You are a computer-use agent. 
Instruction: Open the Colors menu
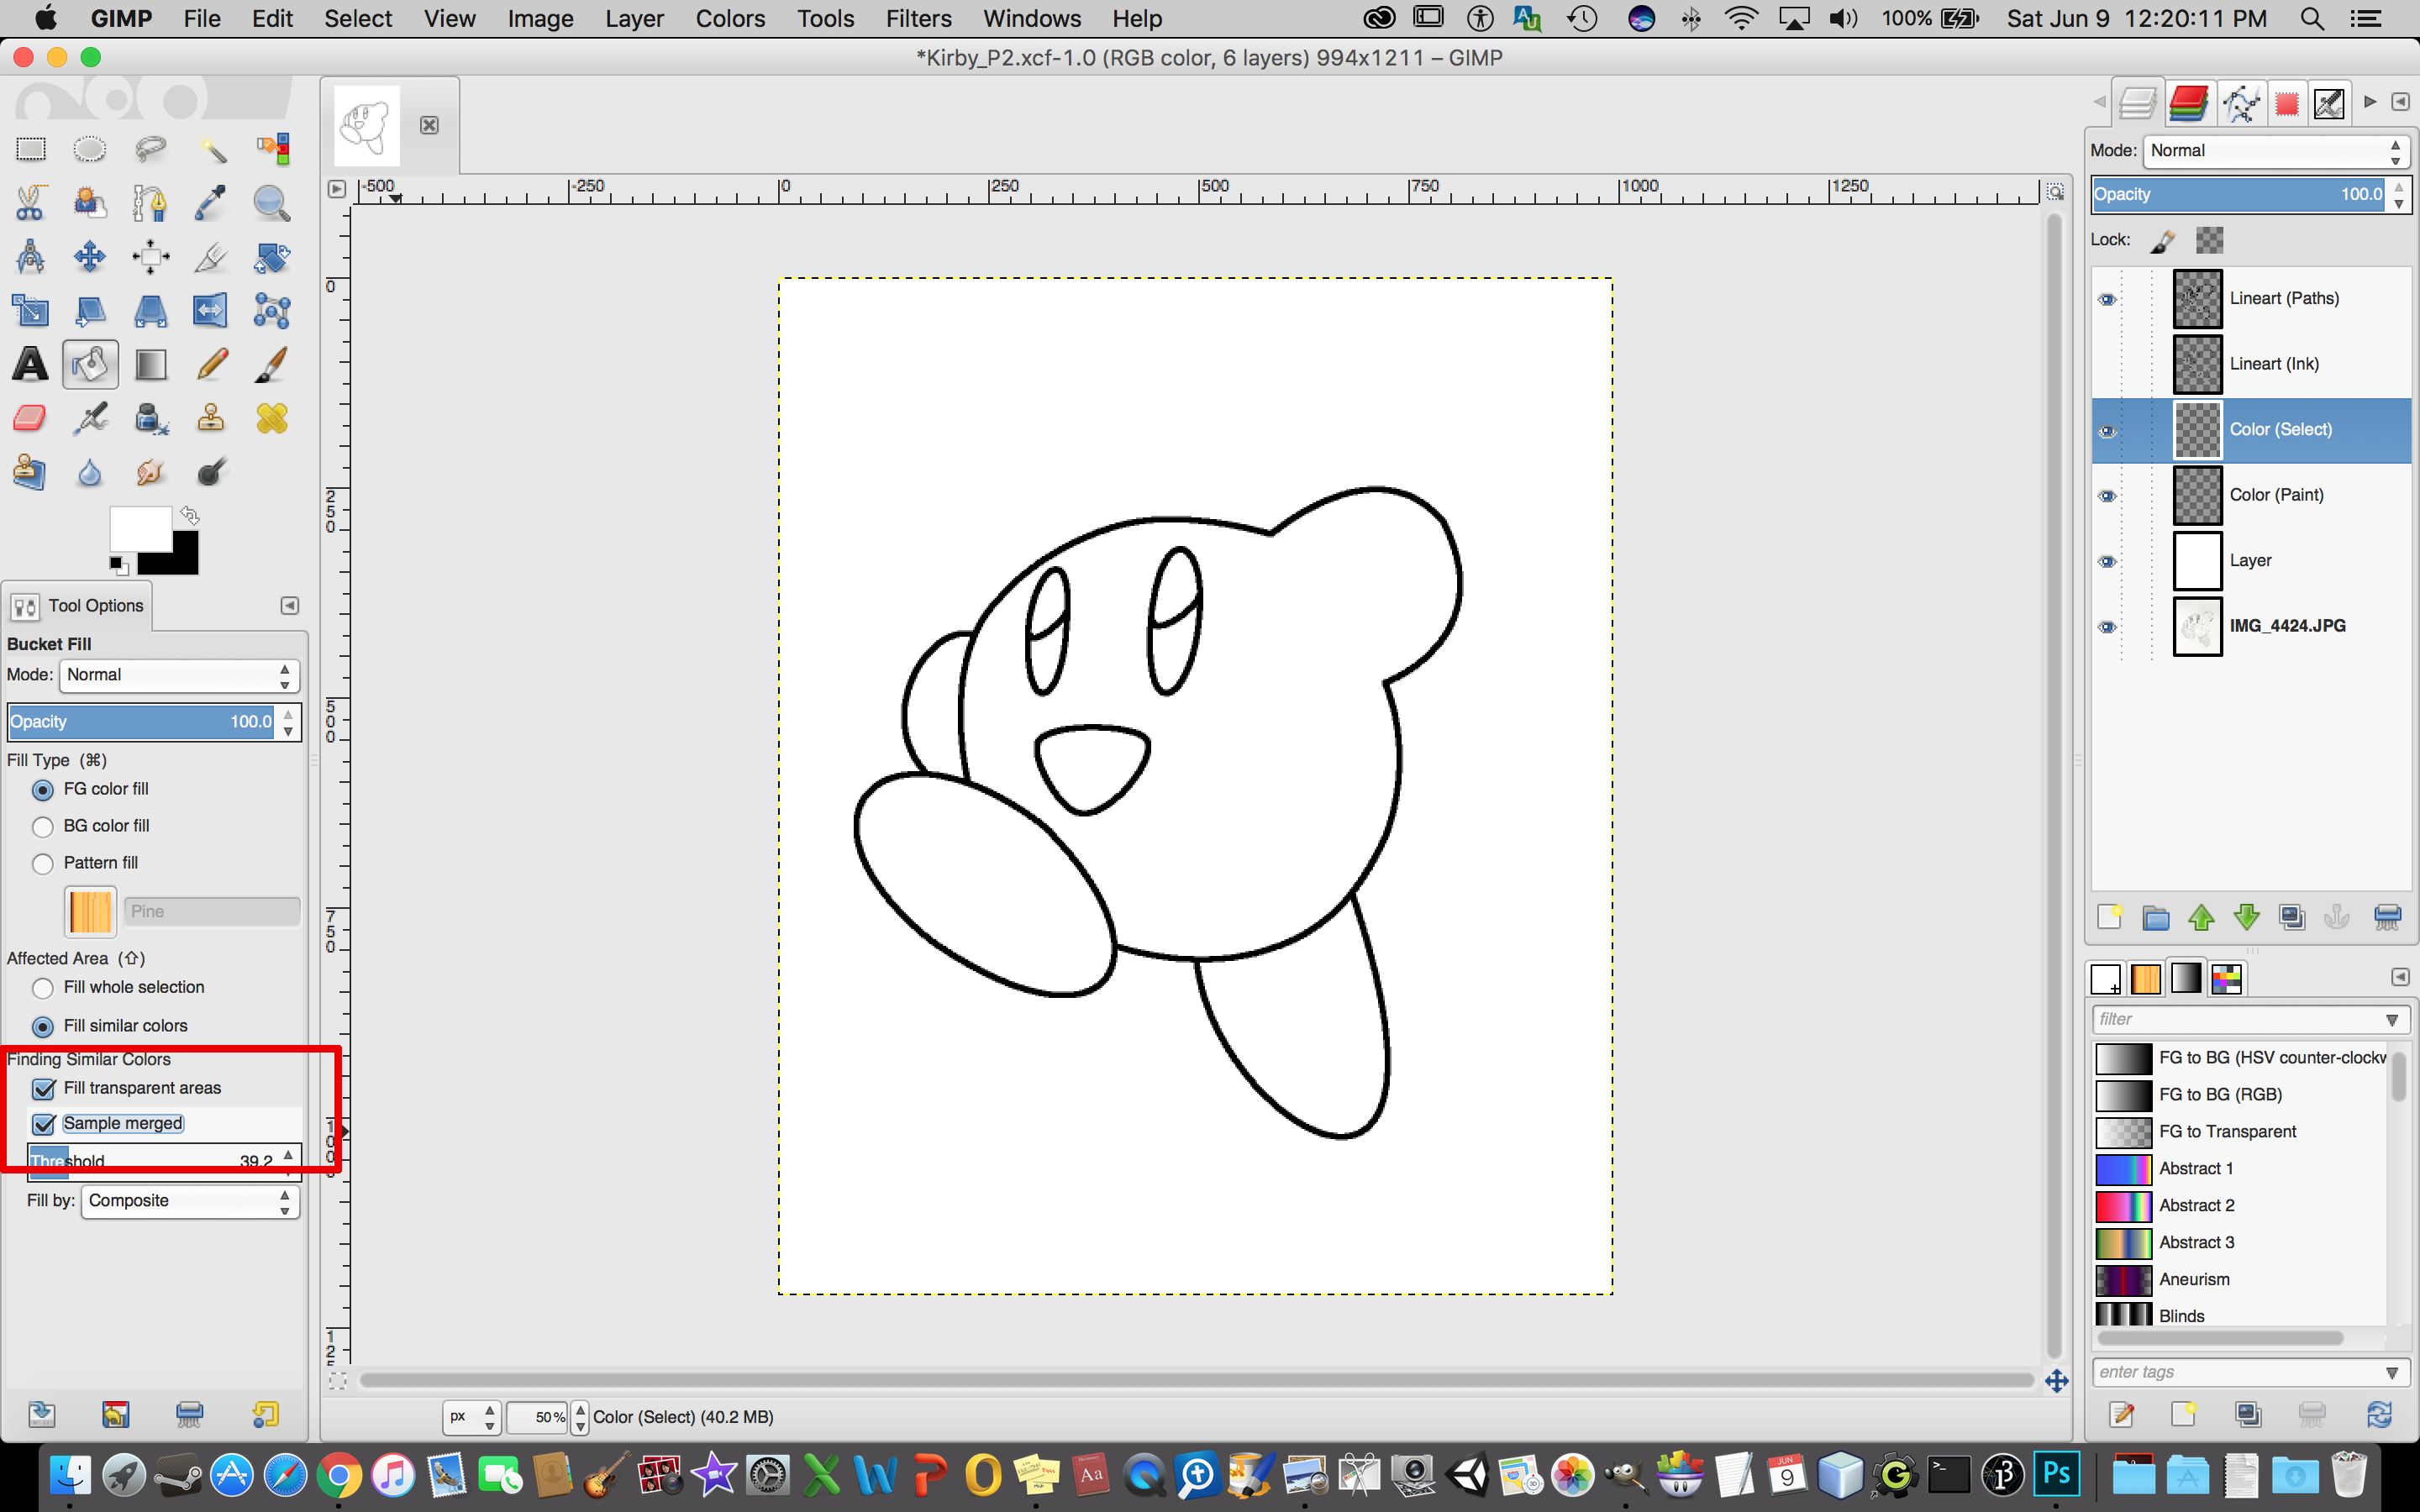pos(730,18)
